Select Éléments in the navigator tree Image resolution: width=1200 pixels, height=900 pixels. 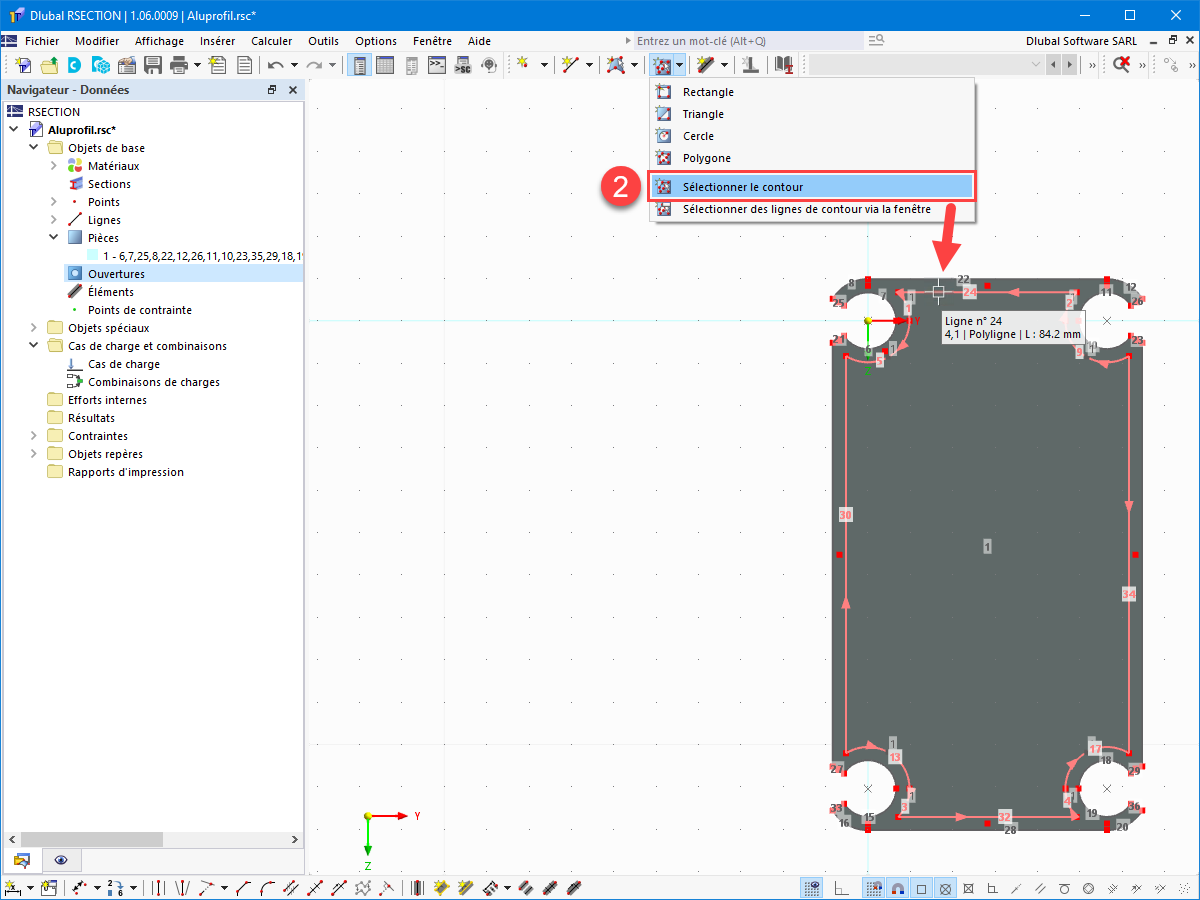pyautogui.click(x=111, y=292)
